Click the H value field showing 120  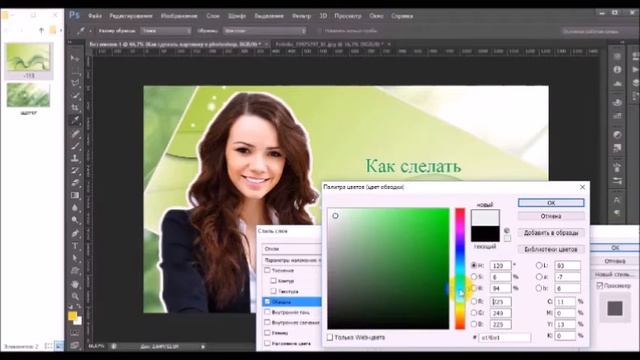[x=500, y=265]
